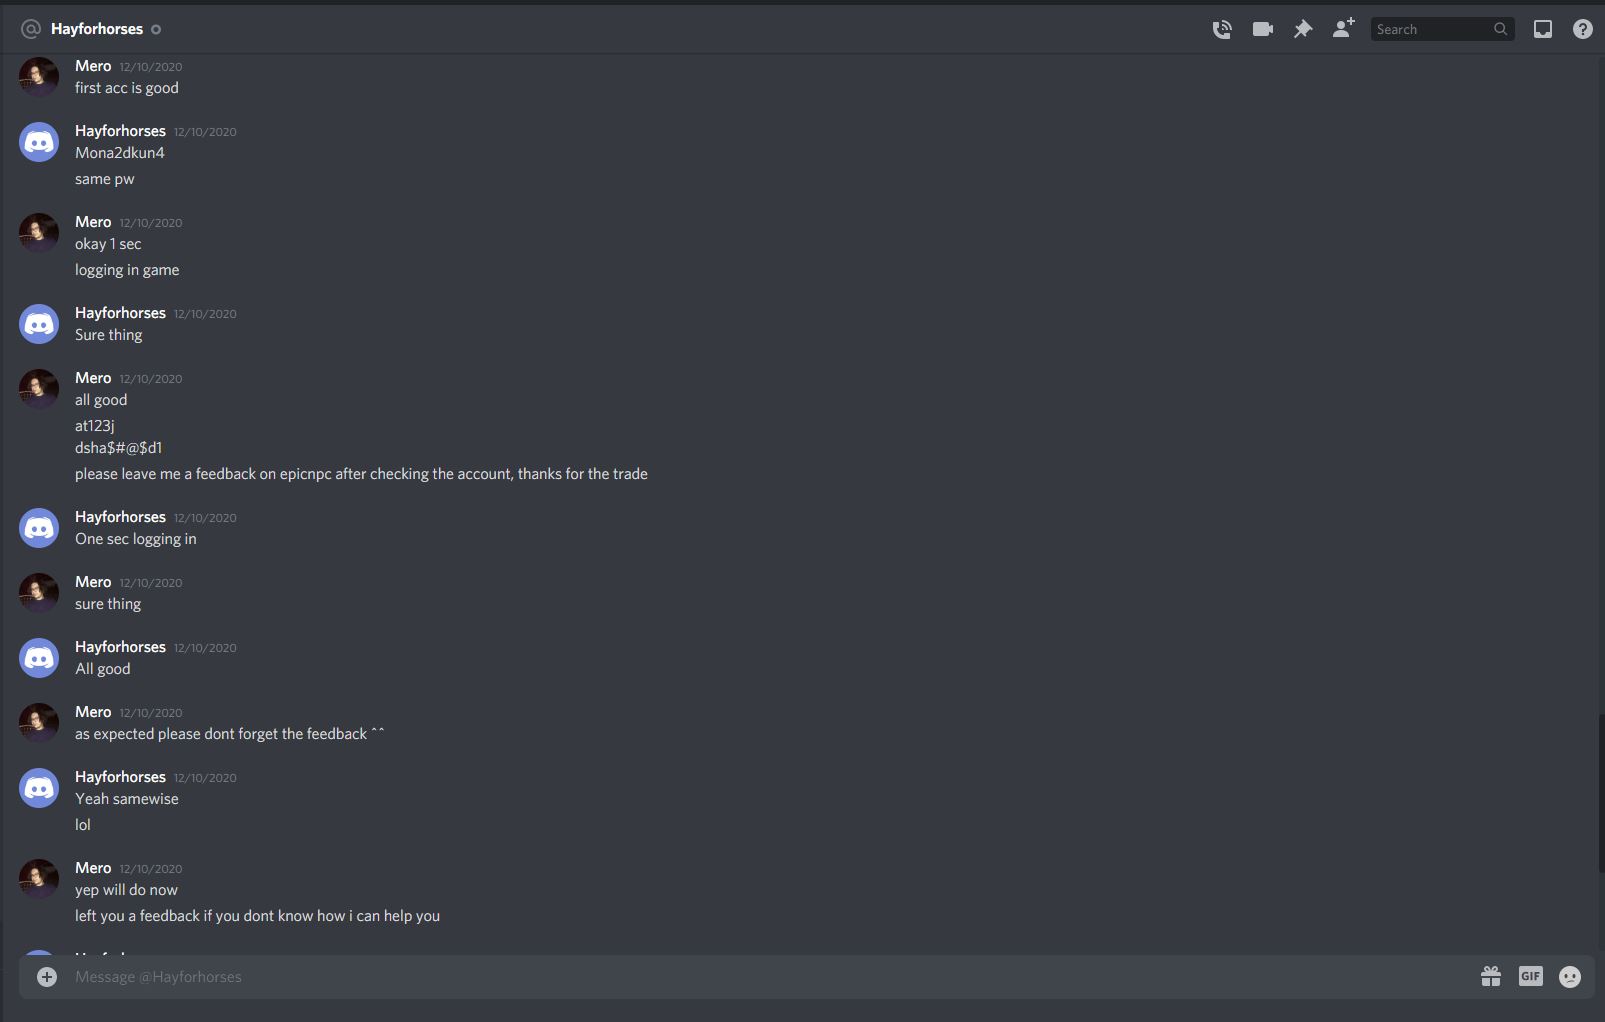Click username Hayforhorses above 'Sure thing'
Viewport: 1605px width, 1022px height.
(120, 313)
